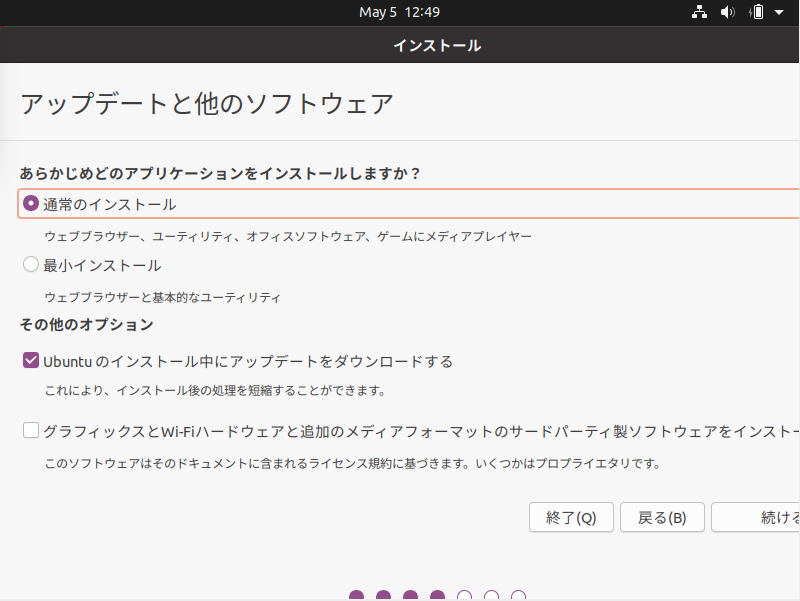Image resolution: width=800 pixels, height=601 pixels.
Task: Click the last empty progress dot
Action: [519, 595]
